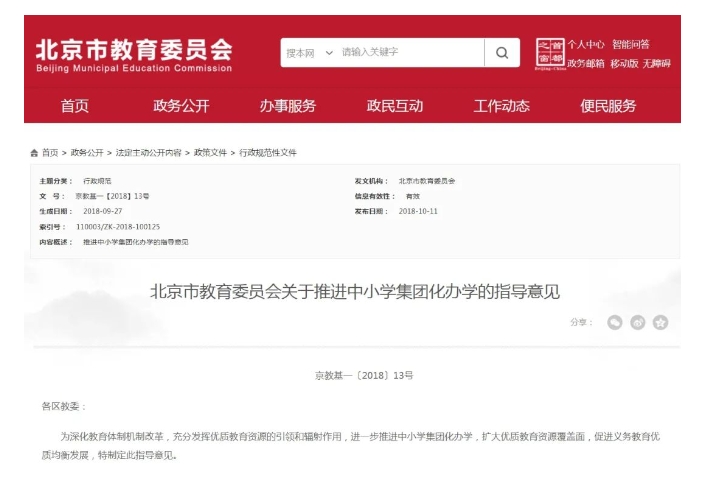Share the article via Weibo icon

pos(638,322)
